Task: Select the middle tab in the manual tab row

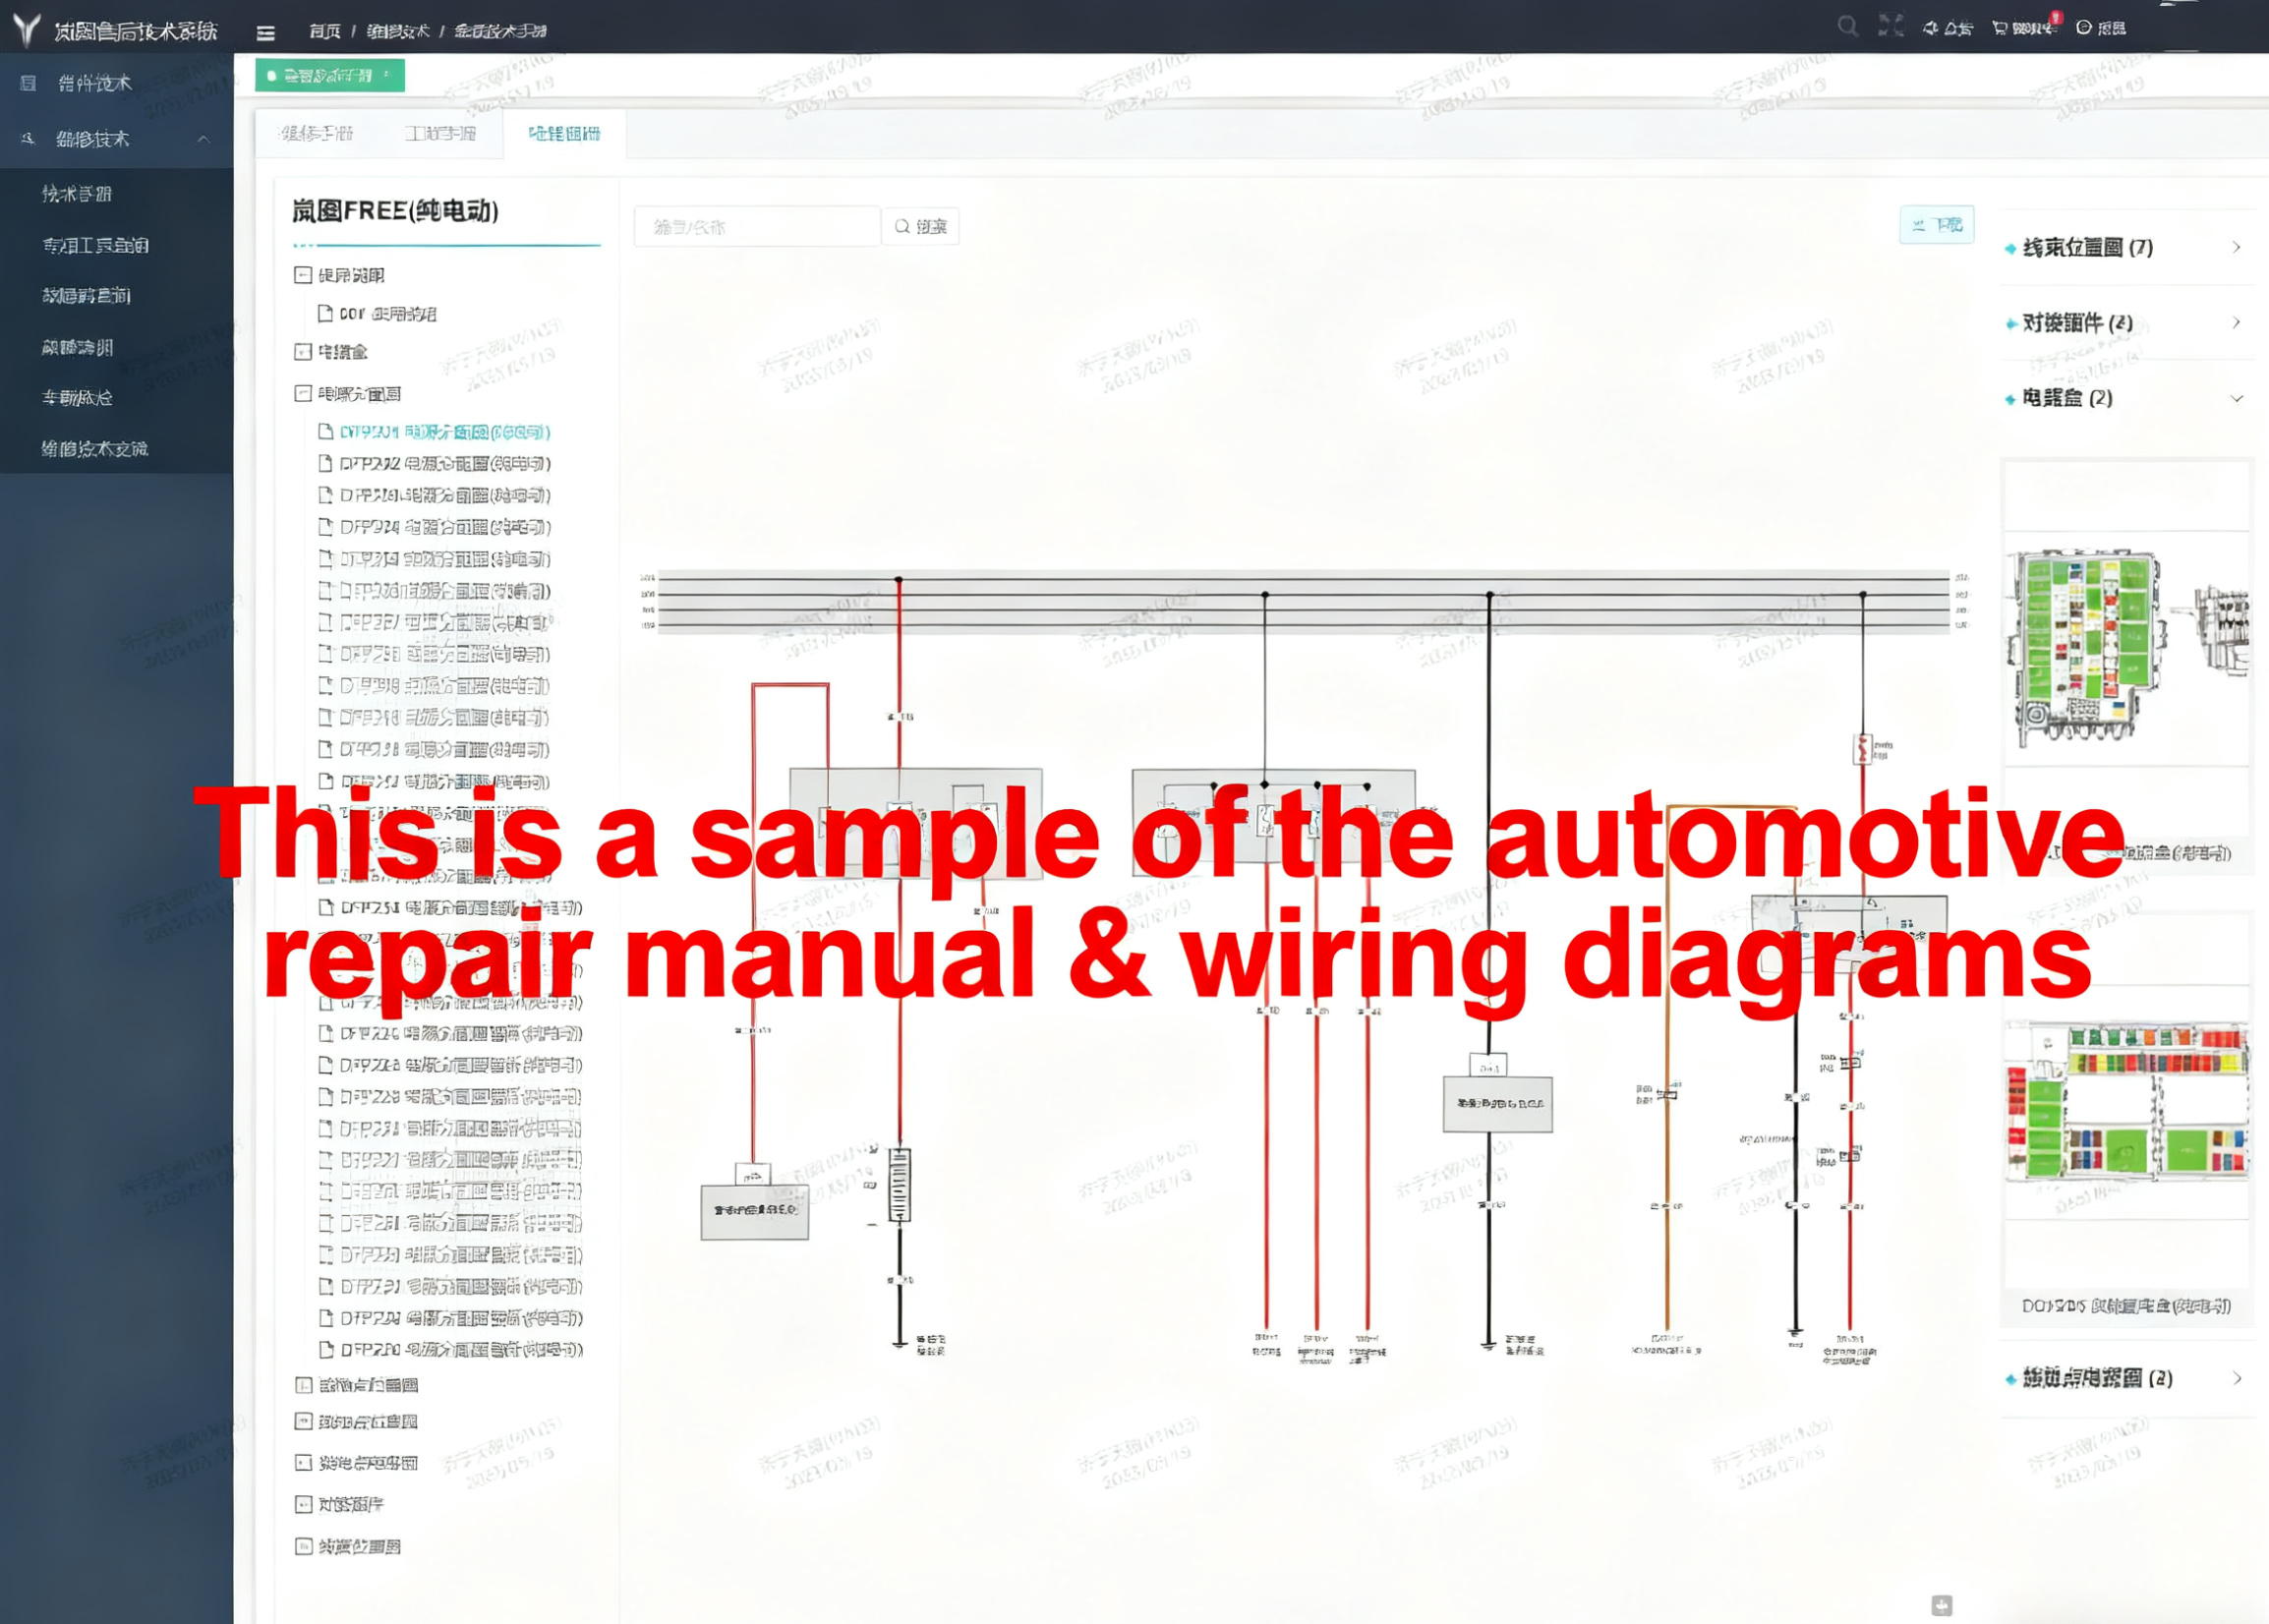Action: [x=441, y=133]
